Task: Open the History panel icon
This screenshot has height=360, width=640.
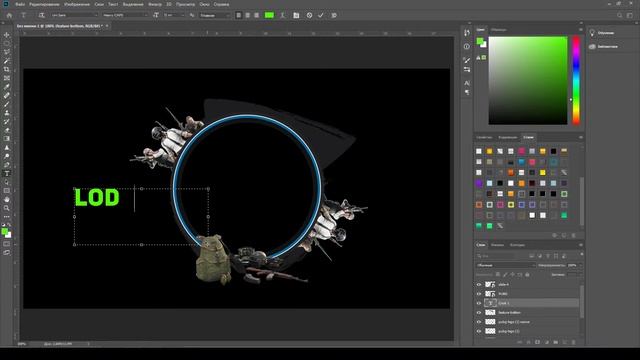Action: [467, 33]
